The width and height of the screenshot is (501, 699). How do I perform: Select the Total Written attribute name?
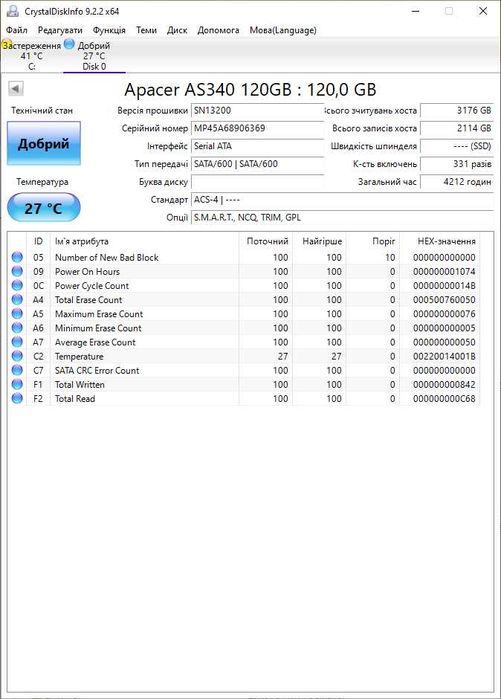(80, 384)
